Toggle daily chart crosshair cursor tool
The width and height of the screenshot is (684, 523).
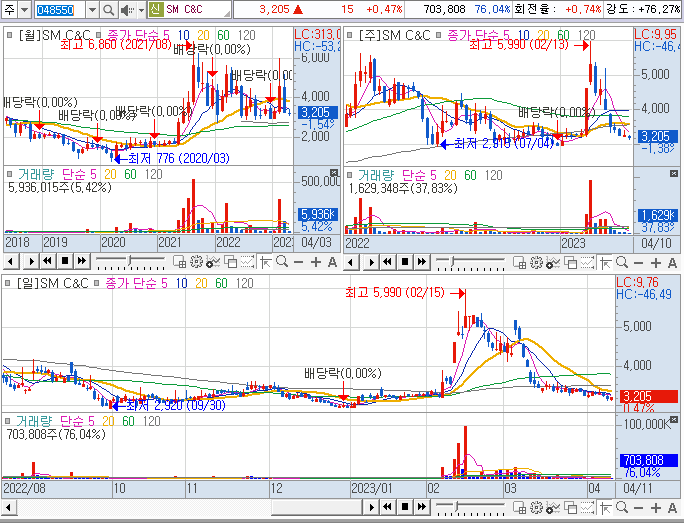[x=605, y=508]
